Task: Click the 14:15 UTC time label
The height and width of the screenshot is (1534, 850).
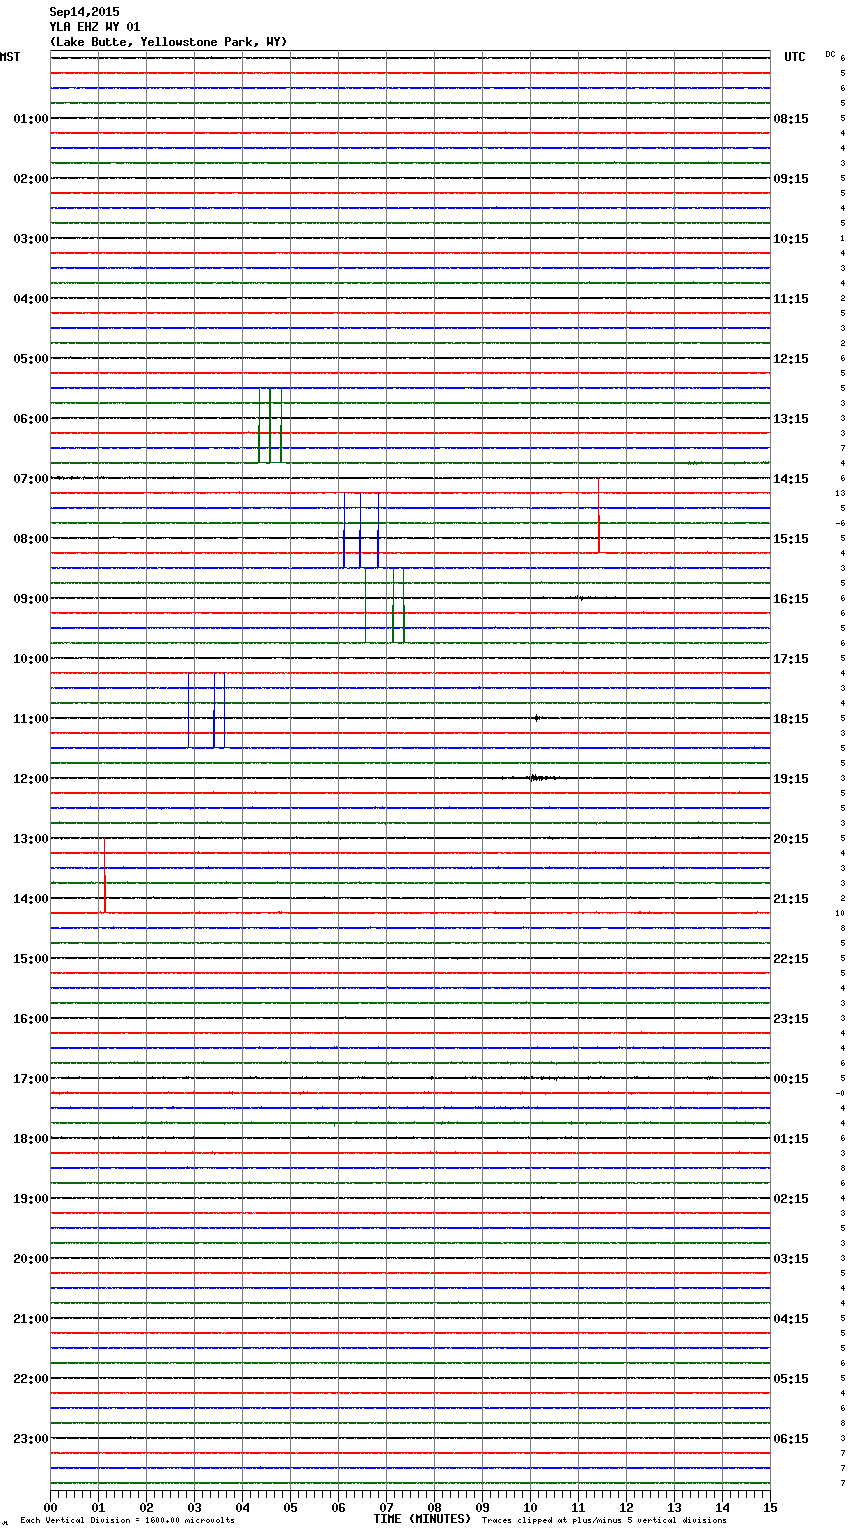Action: [791, 479]
